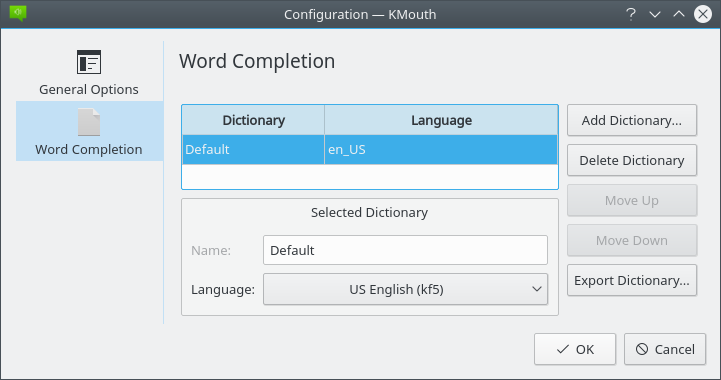Confirm settings with the OK checkmark button
Screen dimensions: 721x380
(x=575, y=349)
